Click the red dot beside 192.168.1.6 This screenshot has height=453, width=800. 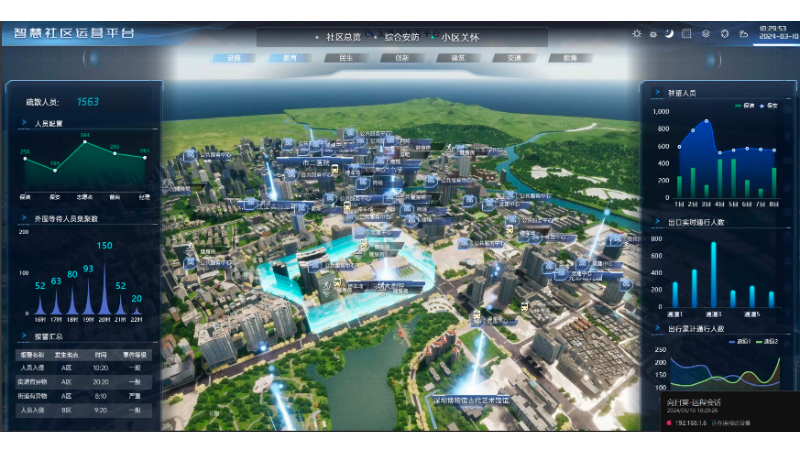coord(669,423)
